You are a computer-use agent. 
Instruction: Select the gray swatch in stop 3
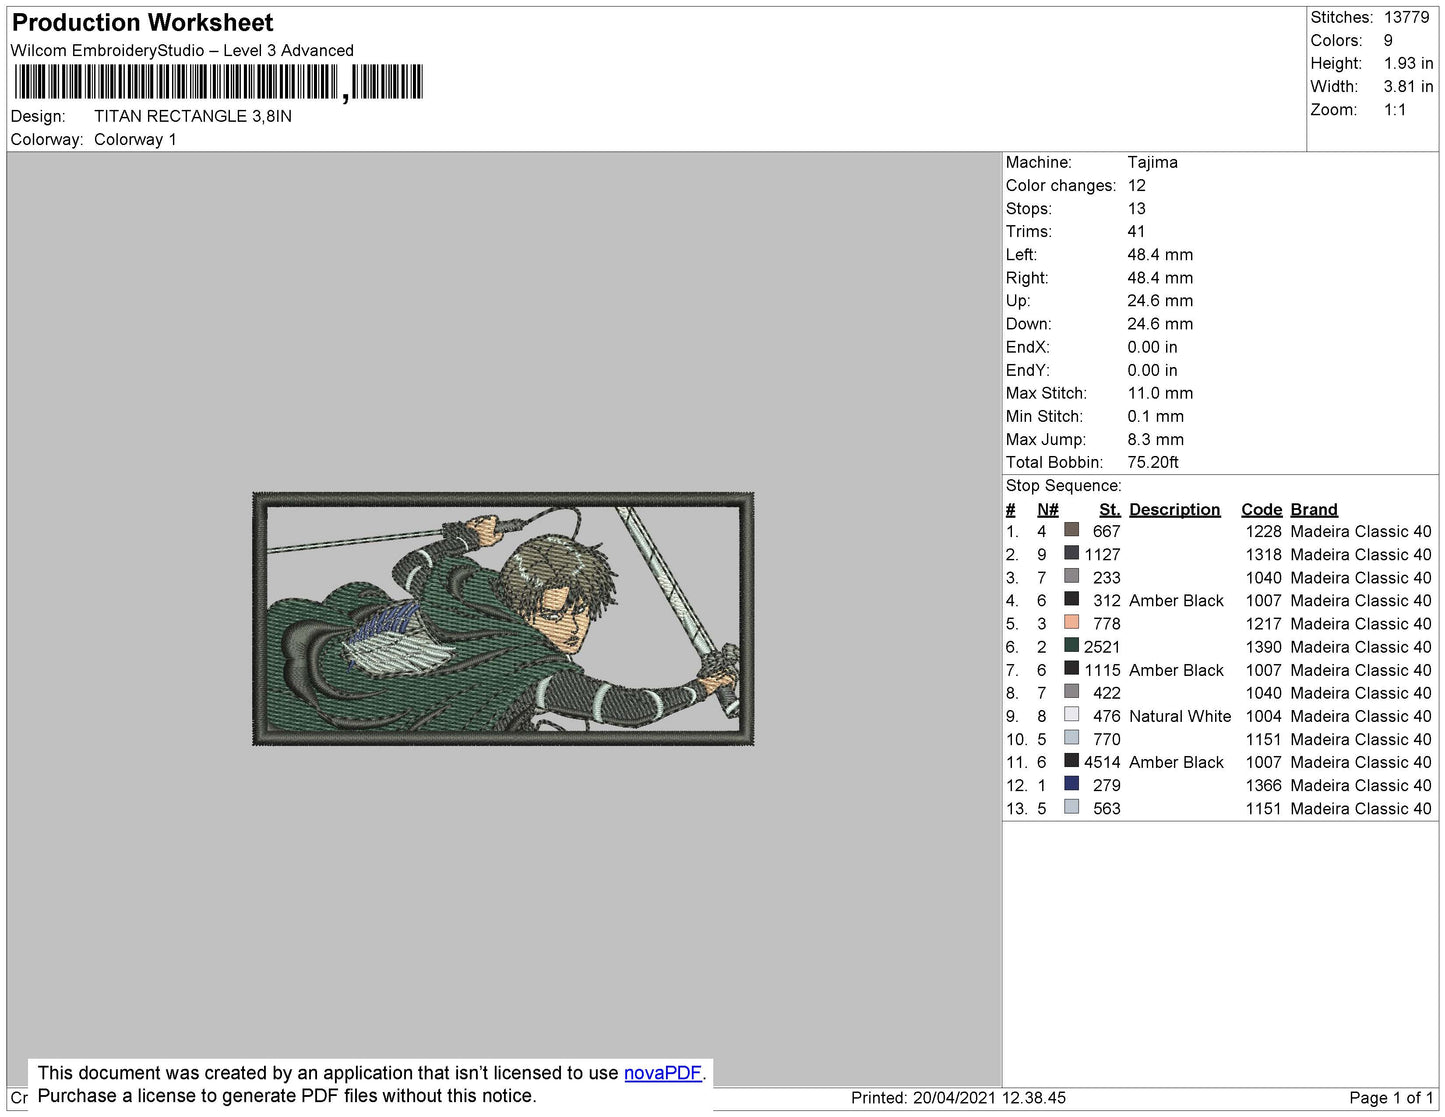1071,576
